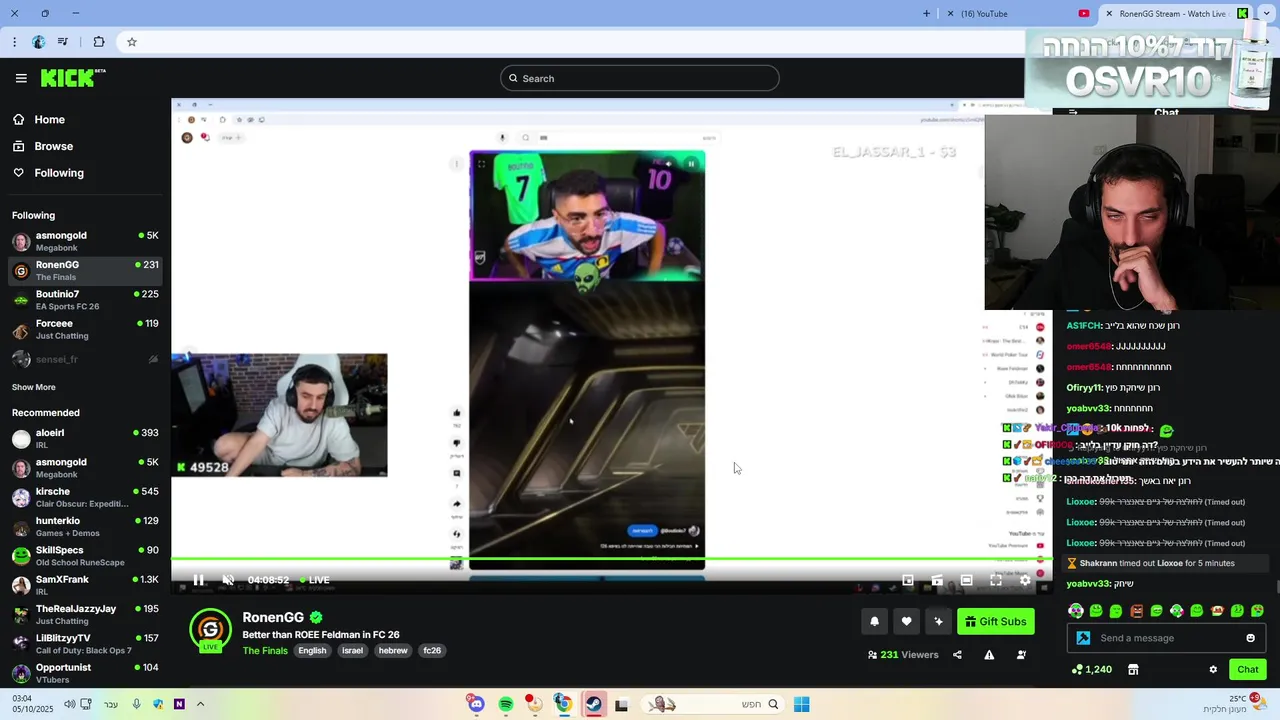Screen dimensions: 1280x720
Task: Open SkillSpecs recommended channel
Action: (85, 555)
